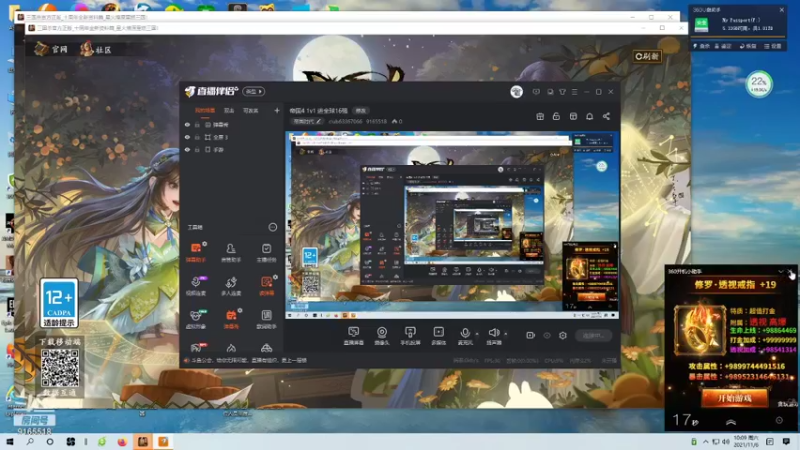This screenshot has width=800, height=450.
Task: Add a phone screen mirroring source
Action: click(x=410, y=335)
